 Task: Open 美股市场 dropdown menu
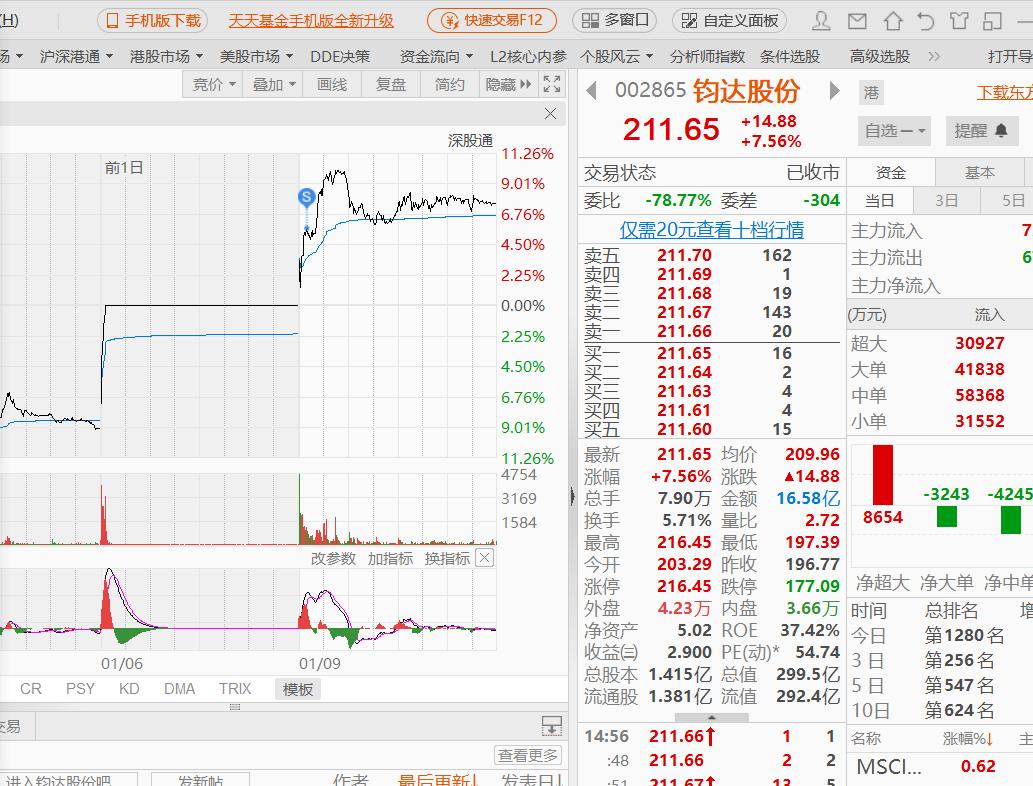coord(256,57)
